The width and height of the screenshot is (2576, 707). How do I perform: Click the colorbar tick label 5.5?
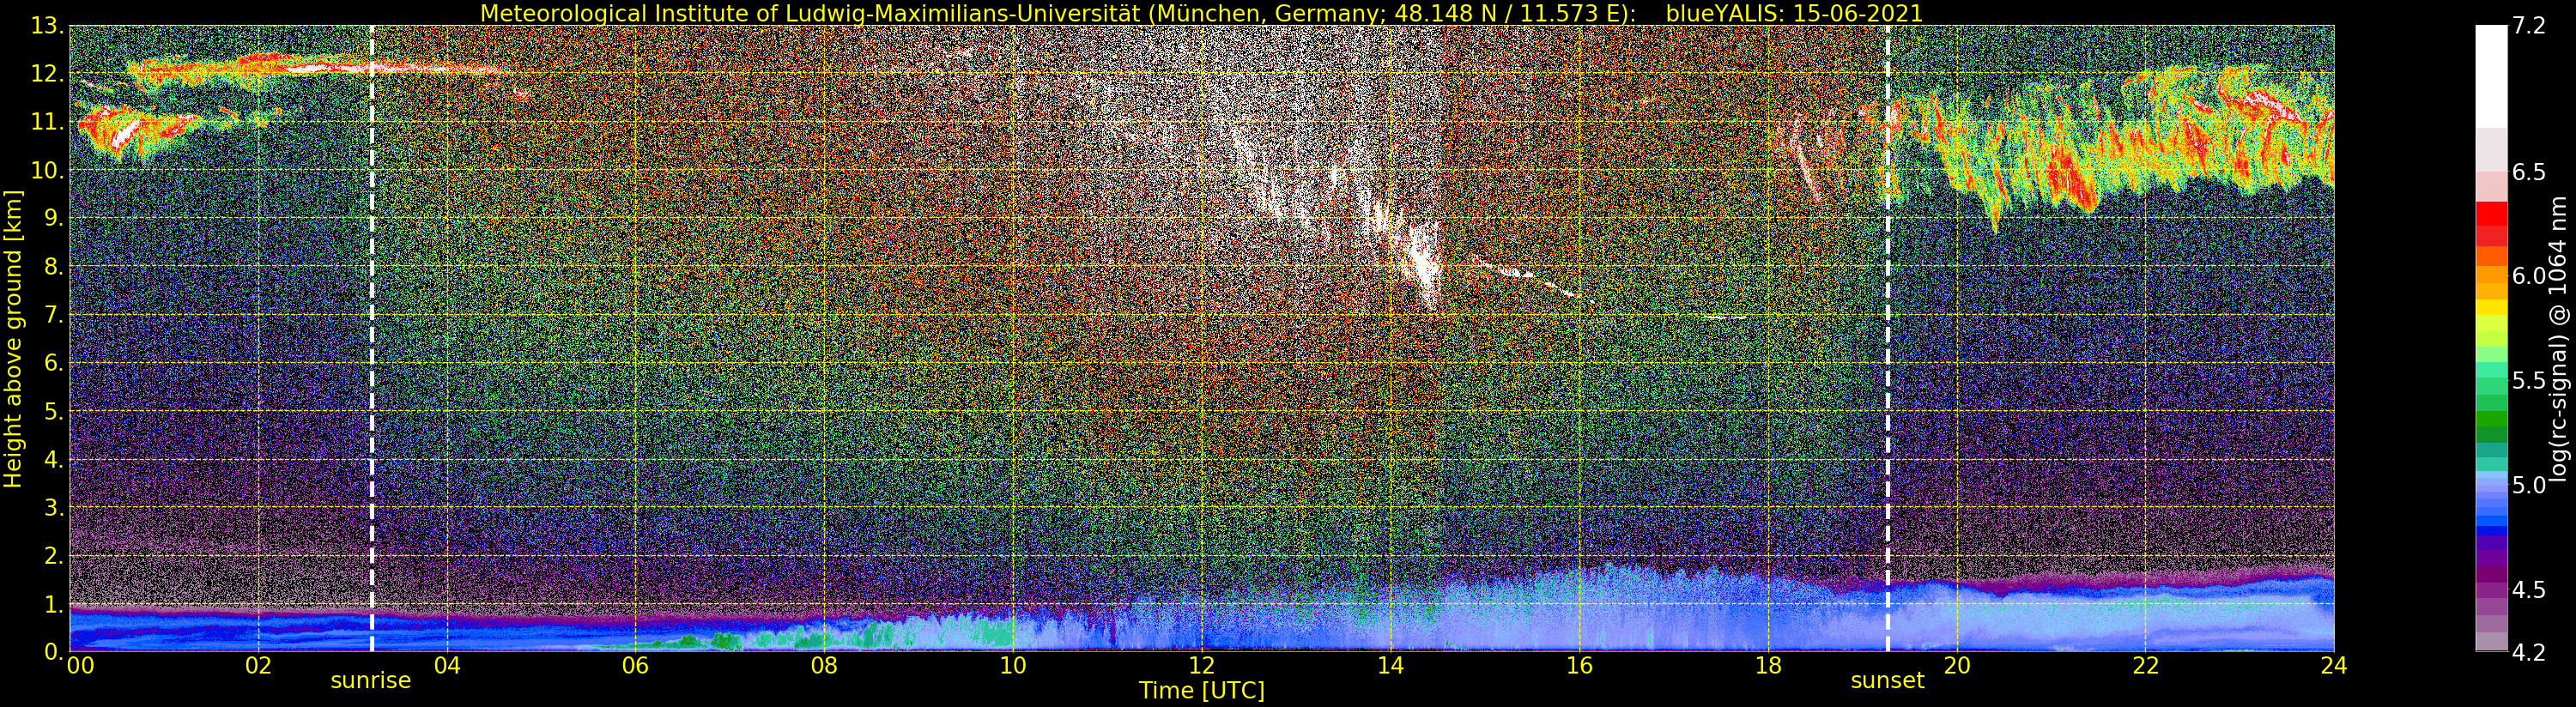coord(2528,380)
